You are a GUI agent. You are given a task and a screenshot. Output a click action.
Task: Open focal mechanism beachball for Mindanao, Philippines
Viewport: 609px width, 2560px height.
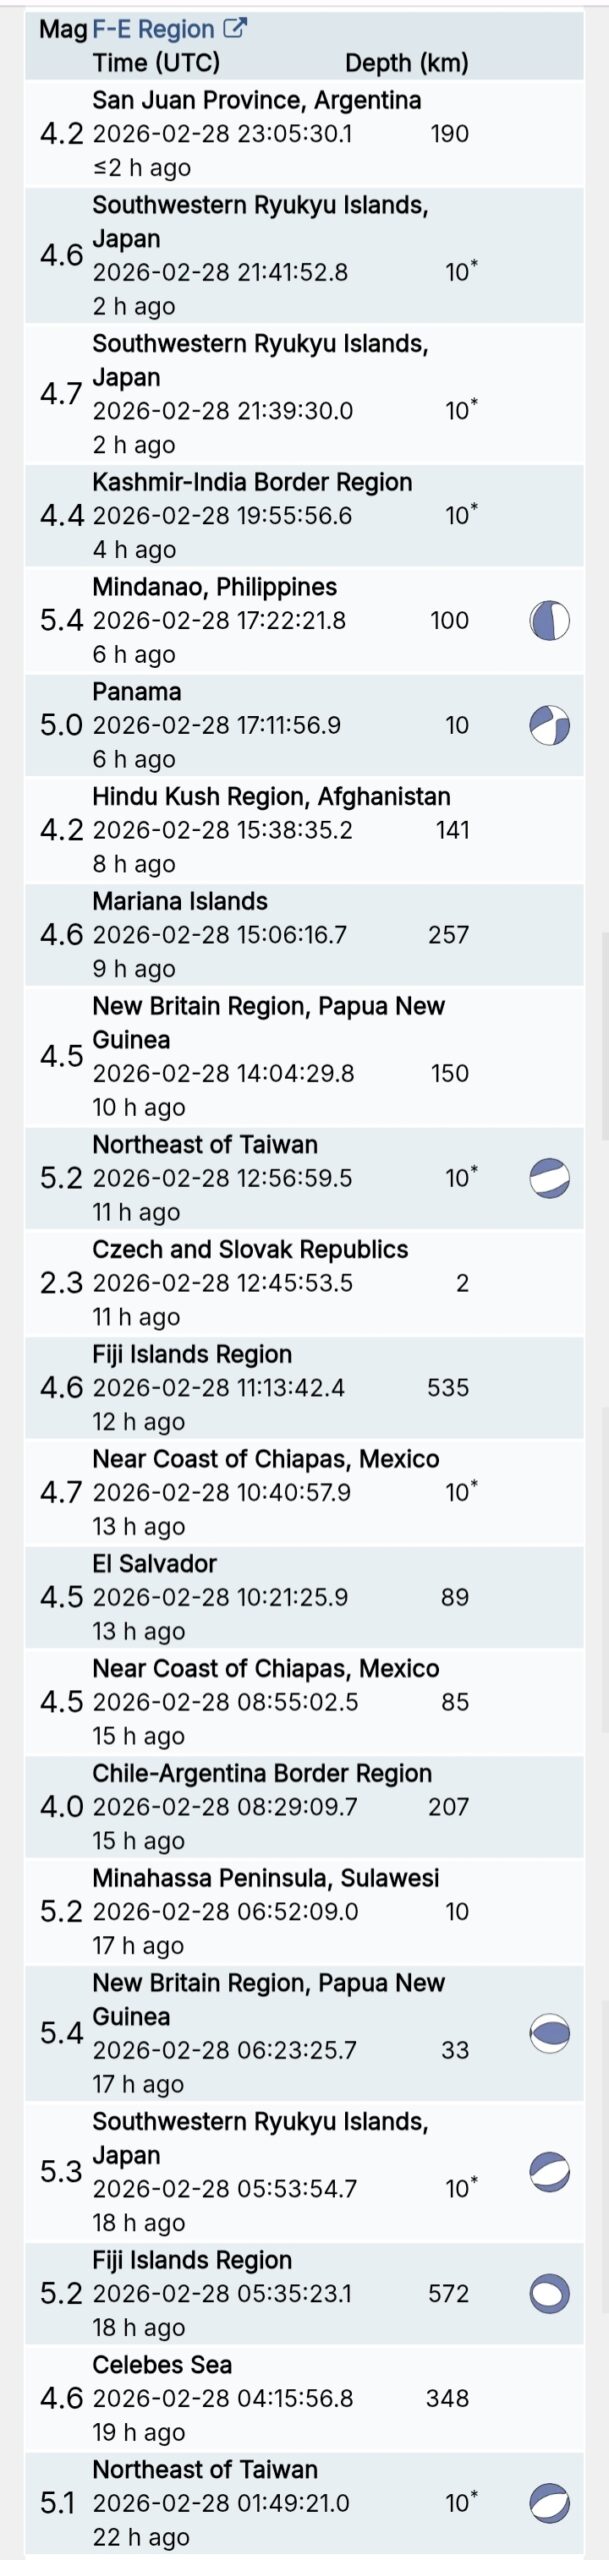click(x=549, y=620)
